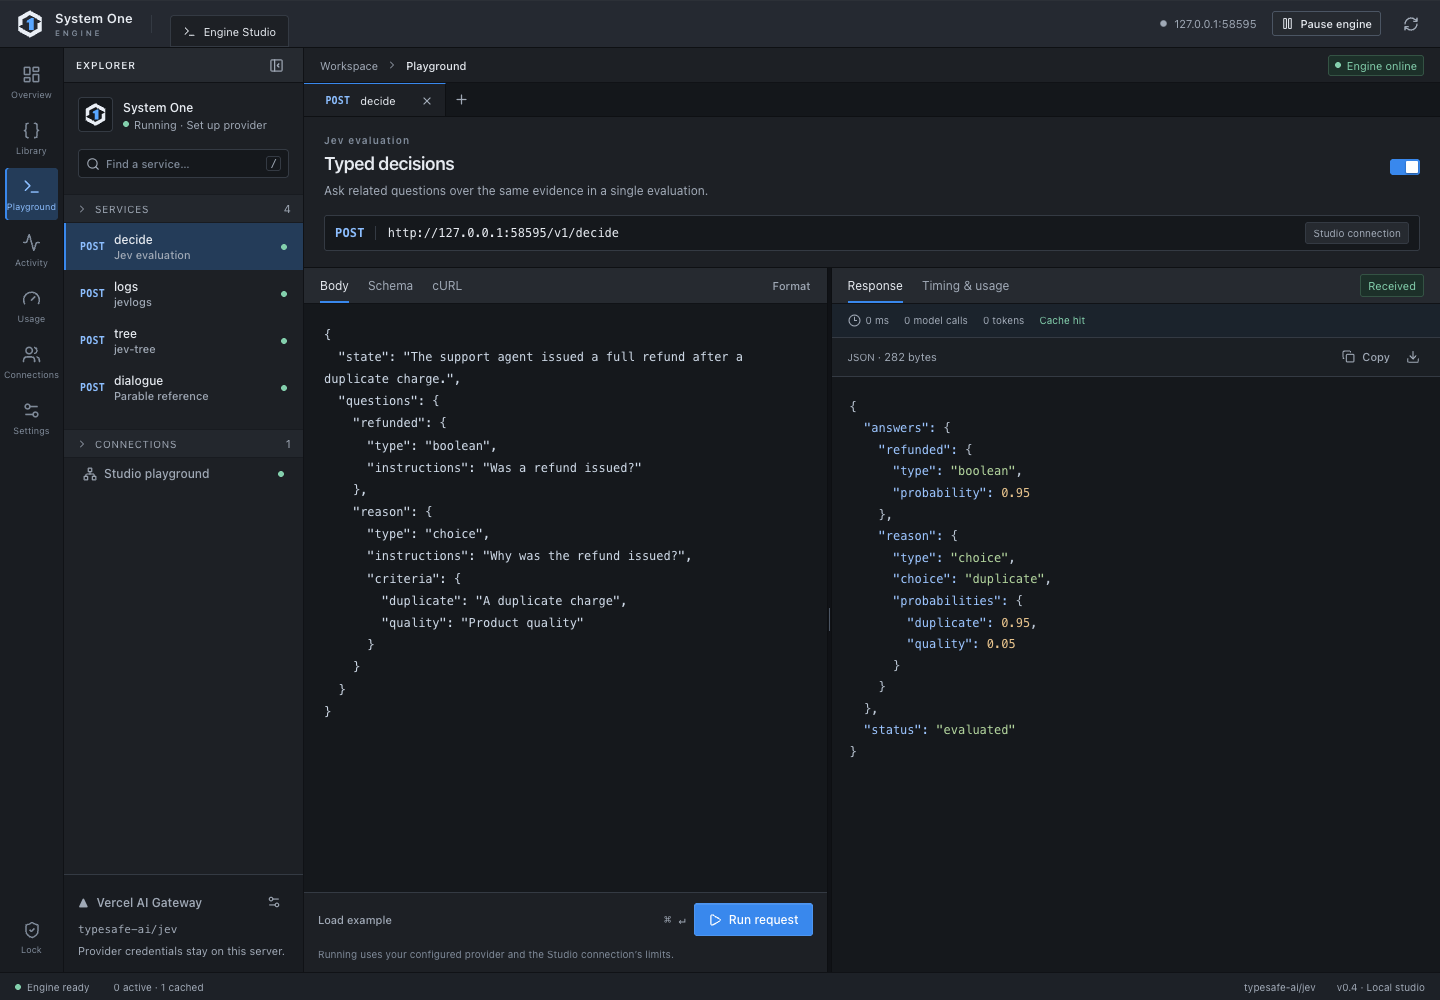Click Set up provider link
The height and width of the screenshot is (1000, 1440).
227,125
